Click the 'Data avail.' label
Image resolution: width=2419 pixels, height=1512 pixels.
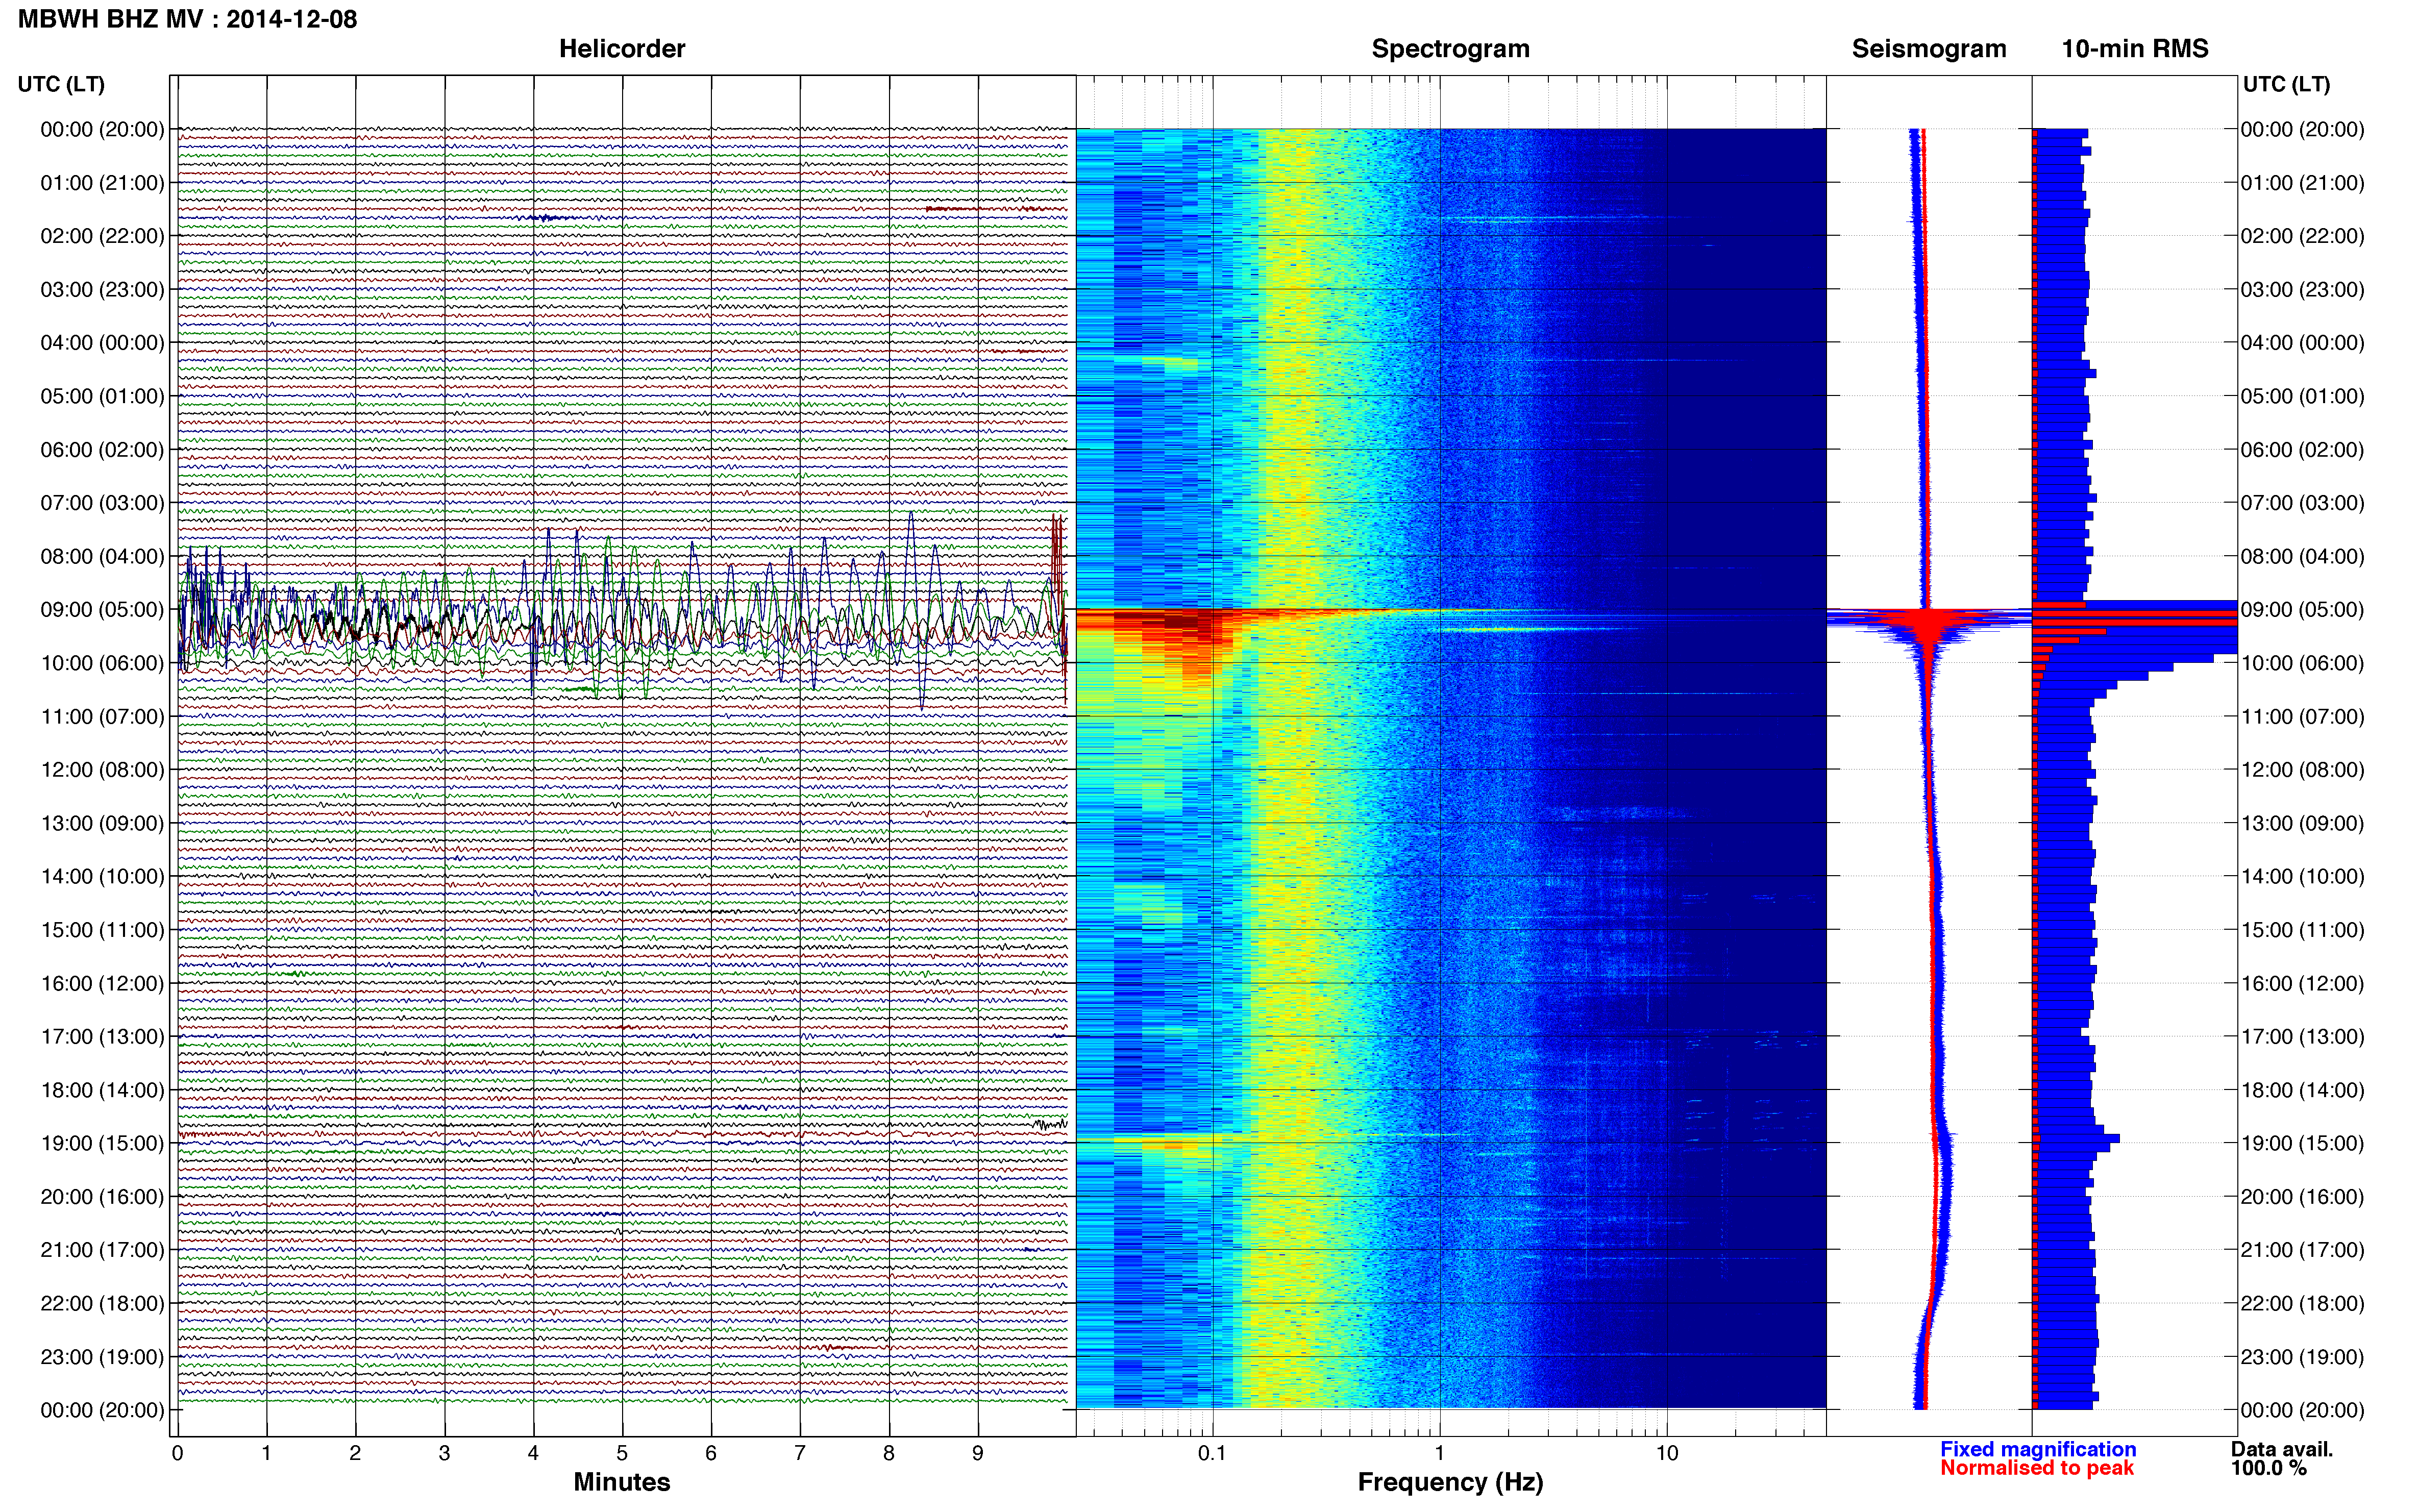point(2282,1449)
